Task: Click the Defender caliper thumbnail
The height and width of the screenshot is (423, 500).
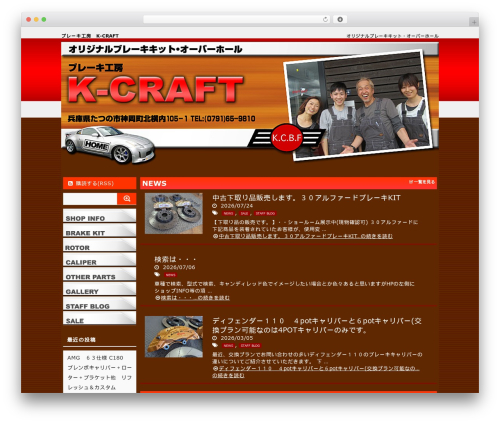Action: 174,337
